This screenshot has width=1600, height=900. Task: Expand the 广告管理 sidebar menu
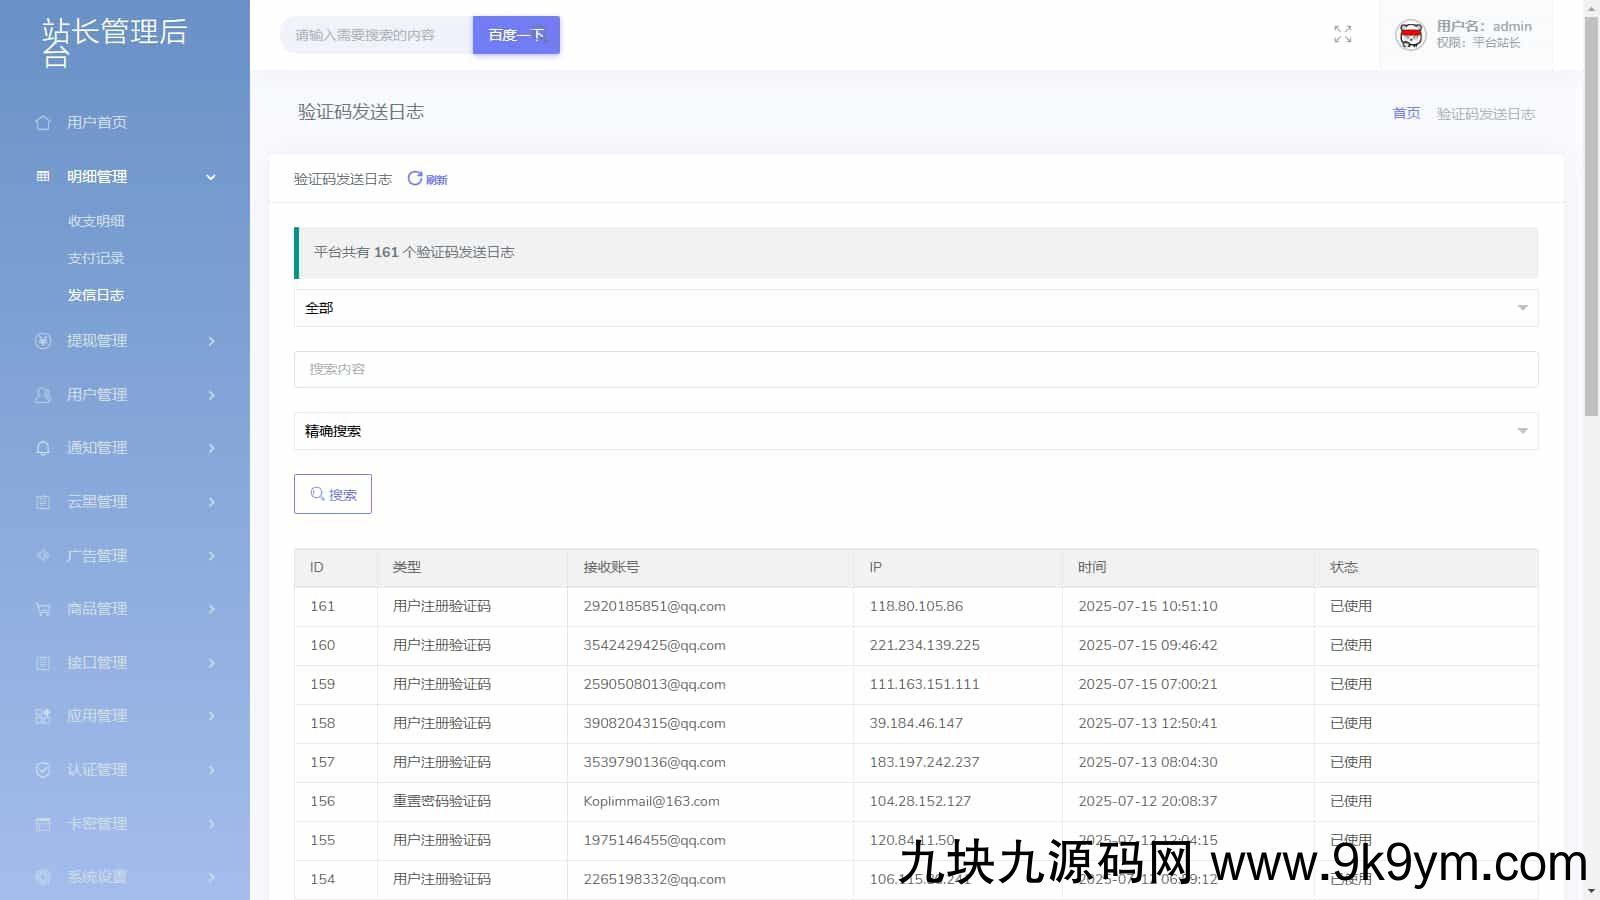pyautogui.click(x=125, y=556)
